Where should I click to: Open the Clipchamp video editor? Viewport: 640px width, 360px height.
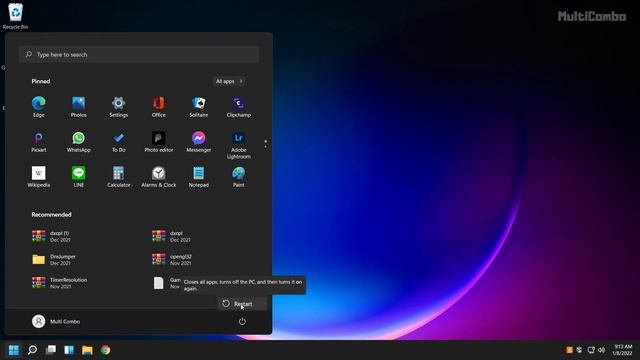(x=239, y=107)
